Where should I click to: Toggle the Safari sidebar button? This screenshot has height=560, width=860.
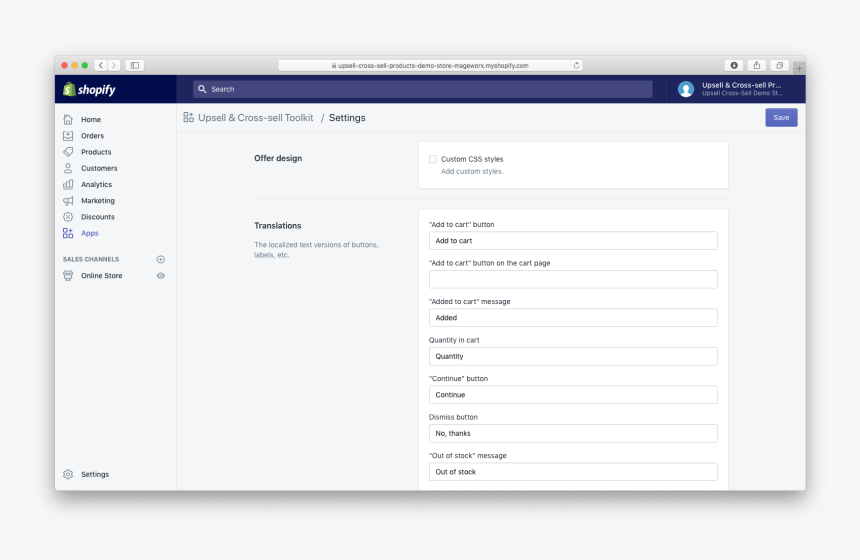coord(134,65)
